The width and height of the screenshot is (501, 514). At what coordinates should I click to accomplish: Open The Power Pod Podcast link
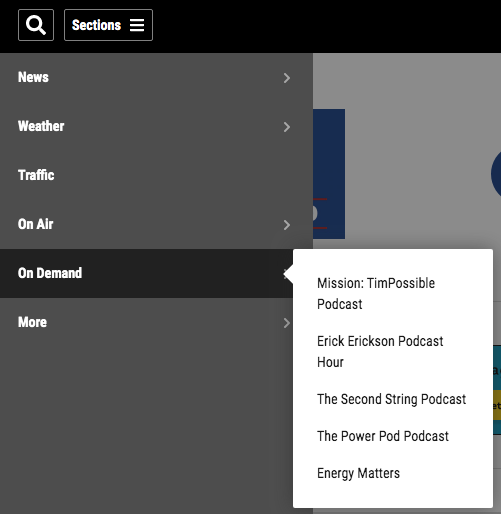[383, 436]
